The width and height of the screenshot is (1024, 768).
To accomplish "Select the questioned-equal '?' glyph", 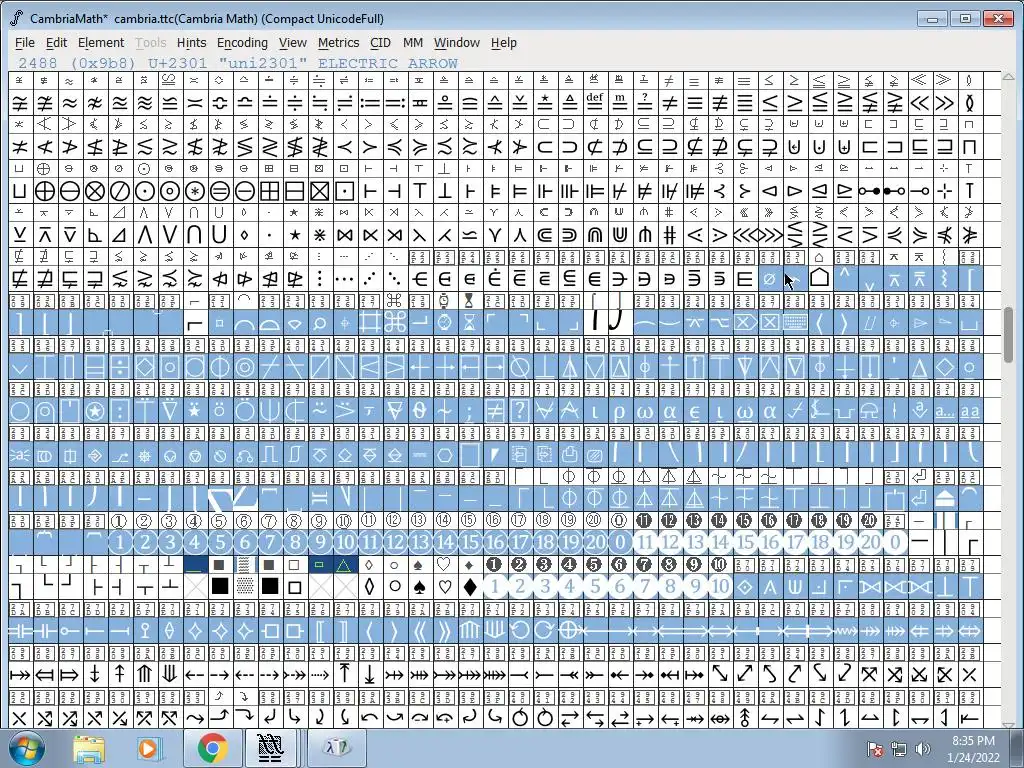I will (645, 103).
